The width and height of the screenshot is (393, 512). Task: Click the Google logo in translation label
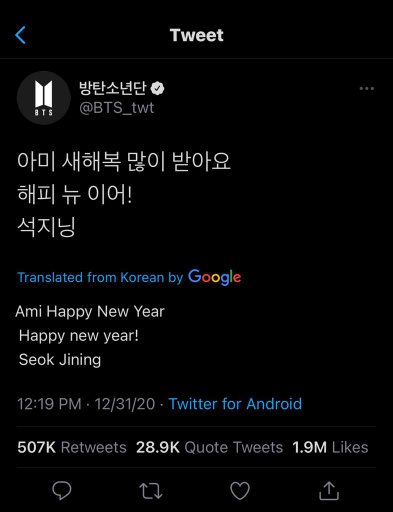(215, 277)
